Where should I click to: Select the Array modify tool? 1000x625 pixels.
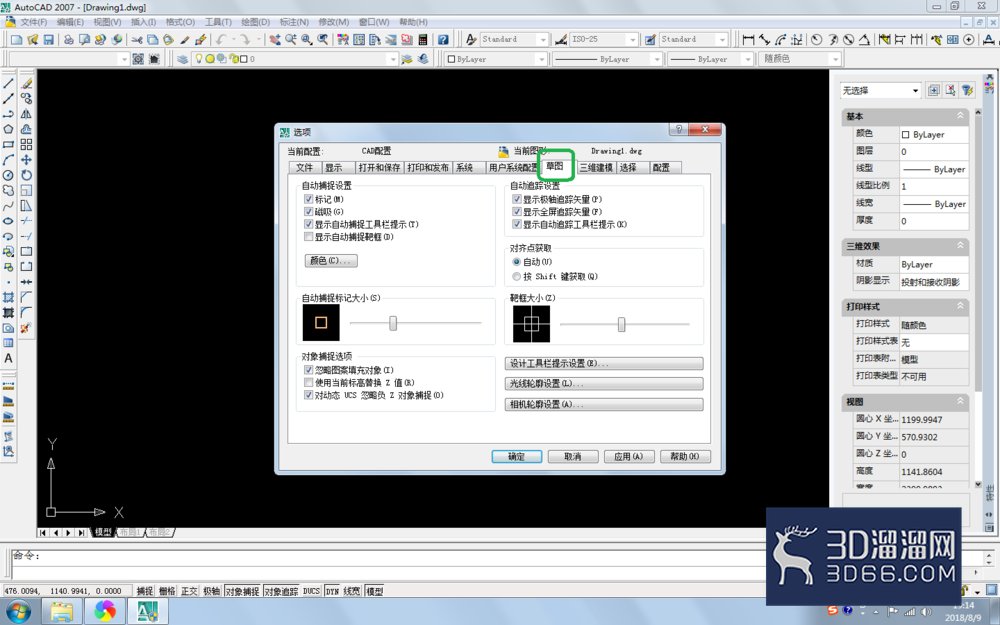26,145
